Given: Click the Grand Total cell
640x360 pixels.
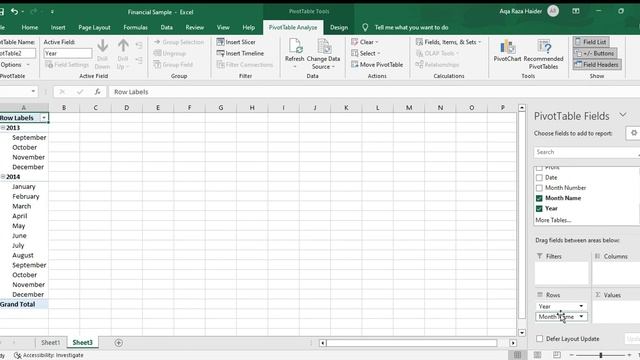Looking at the screenshot, I should pyautogui.click(x=24, y=304).
